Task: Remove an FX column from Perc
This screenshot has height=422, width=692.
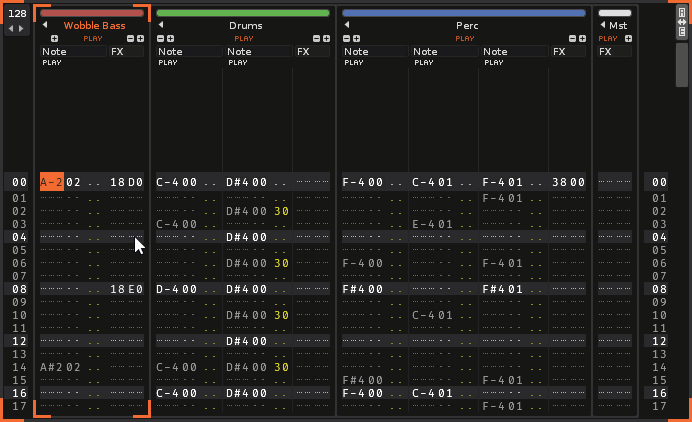Action: (x=572, y=38)
